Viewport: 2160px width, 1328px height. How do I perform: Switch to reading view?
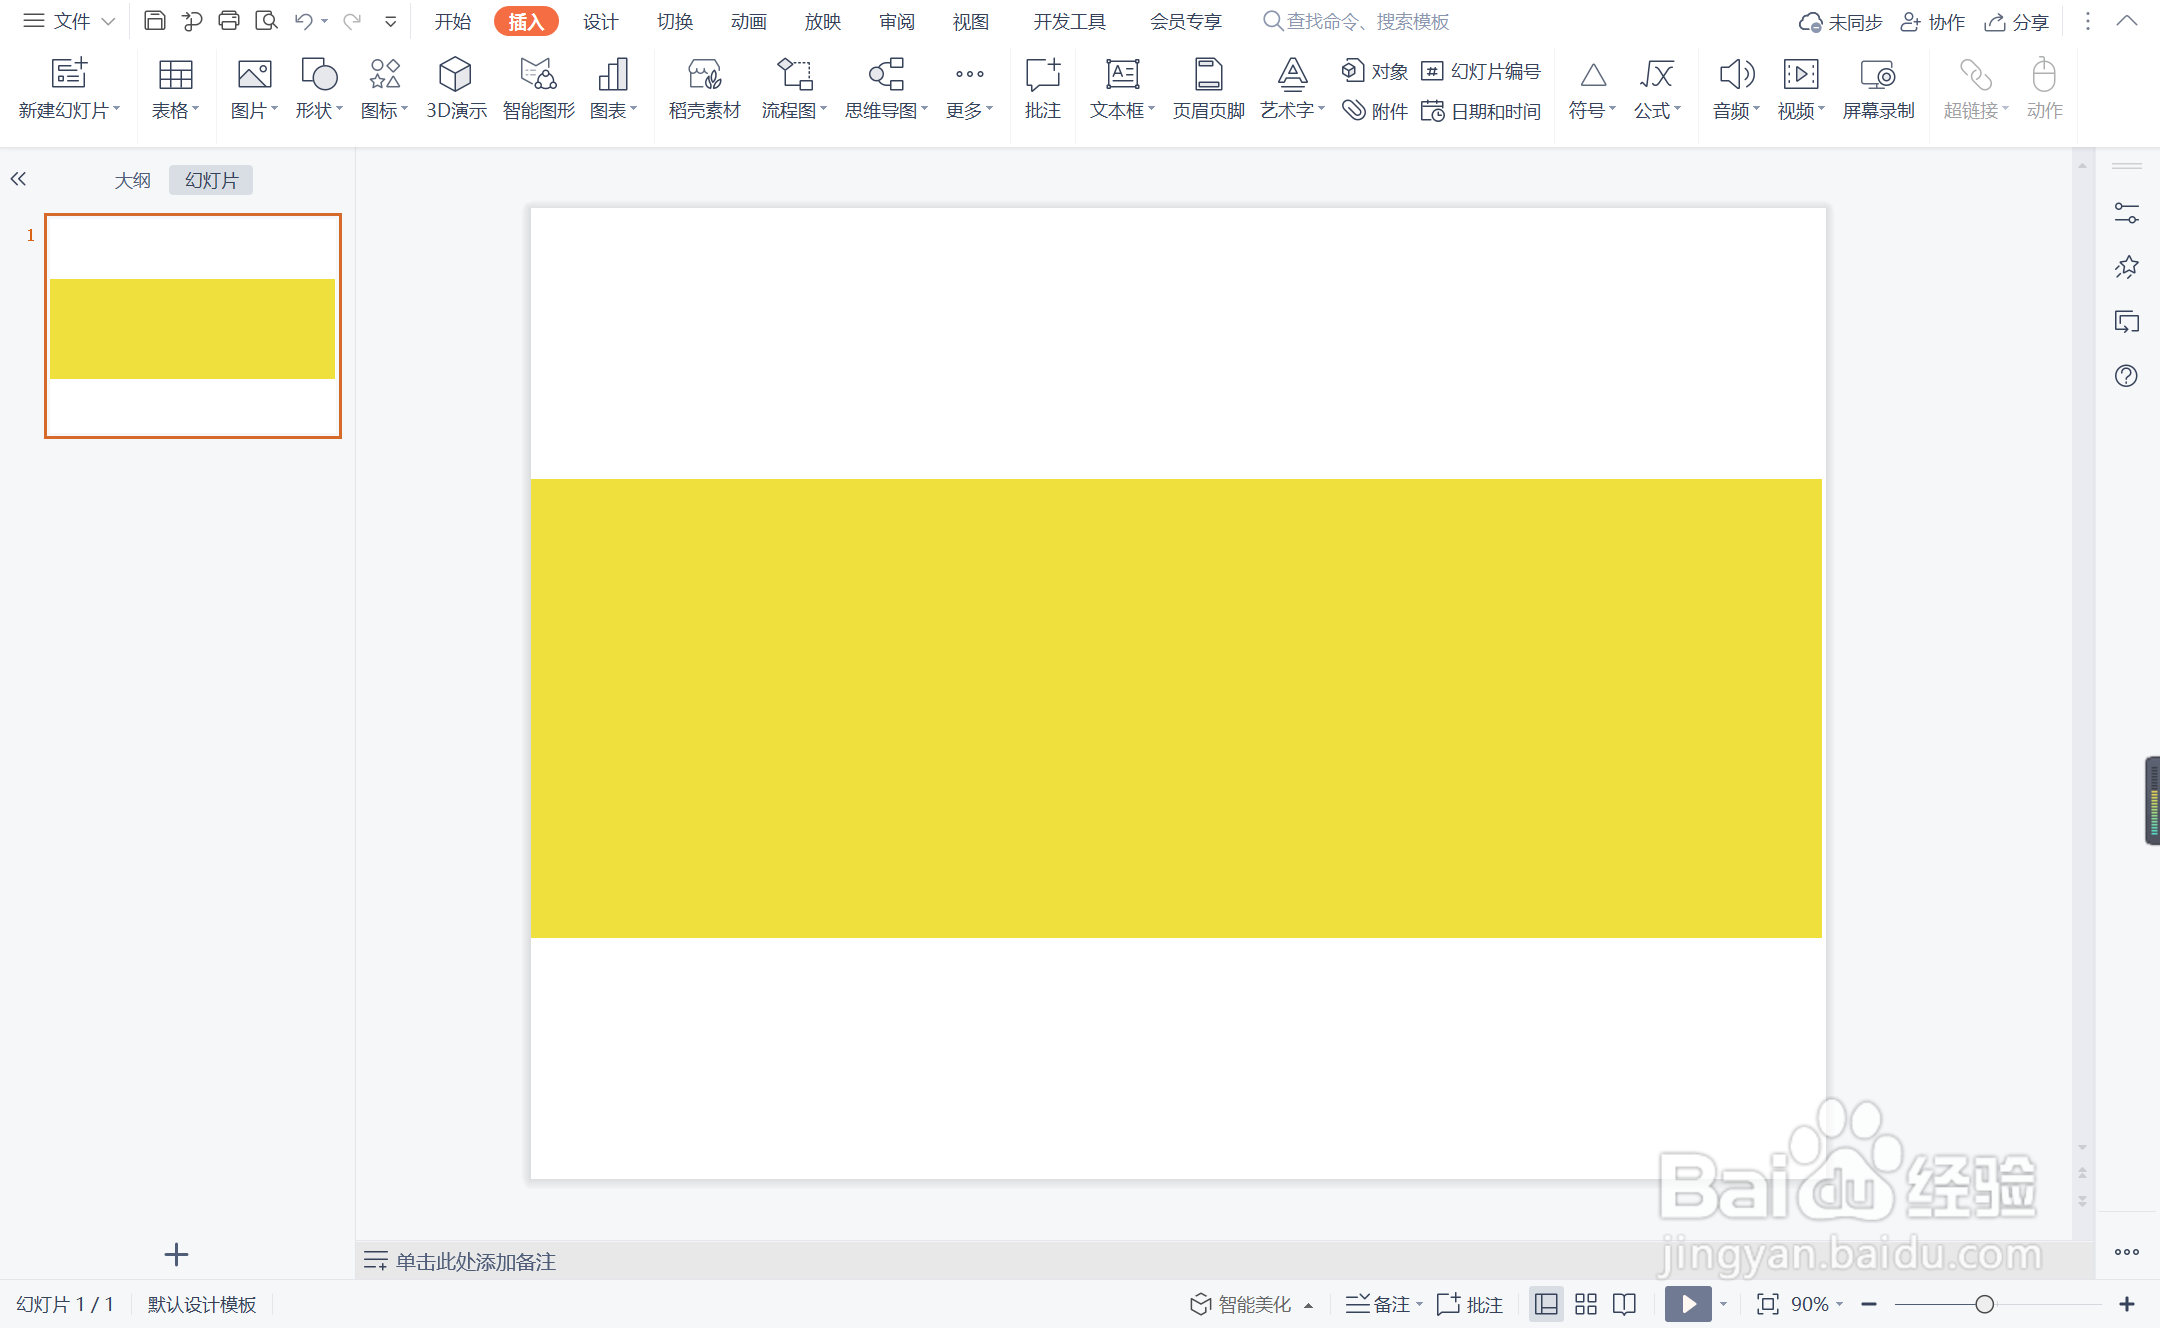[x=1624, y=1304]
